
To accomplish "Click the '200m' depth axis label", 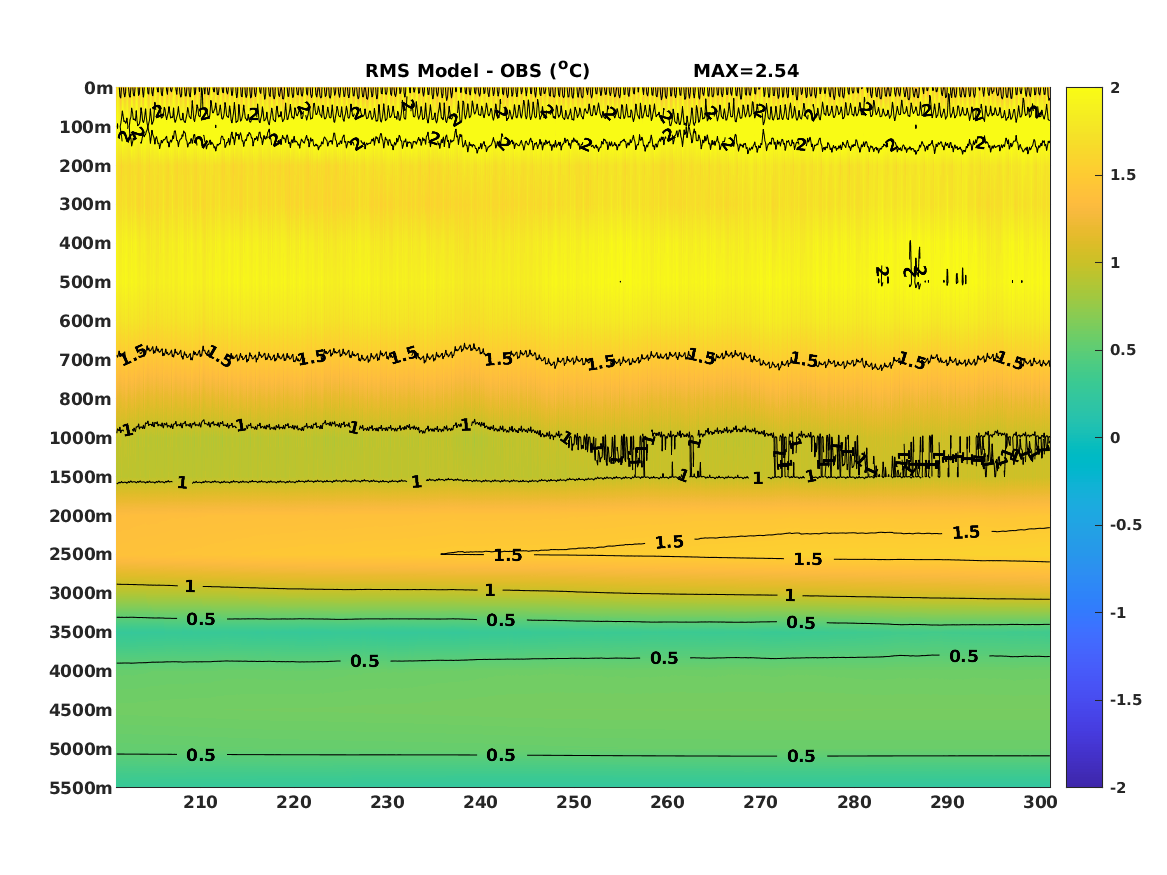I will tap(86, 166).
